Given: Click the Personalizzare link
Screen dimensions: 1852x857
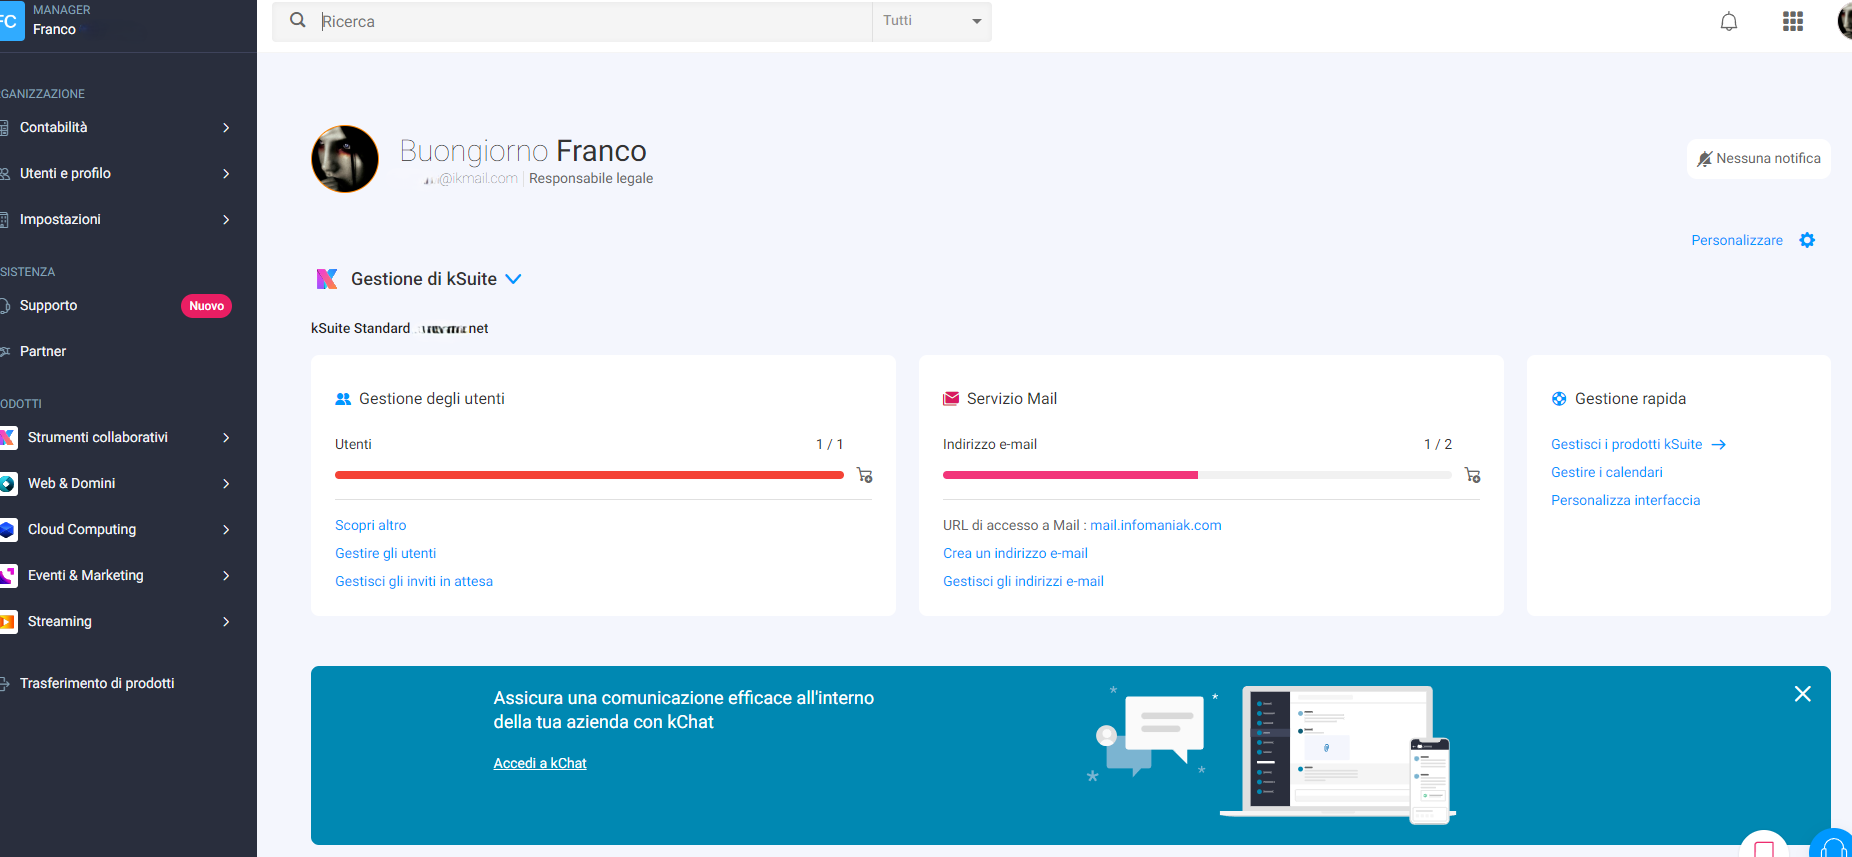Looking at the screenshot, I should point(1736,240).
